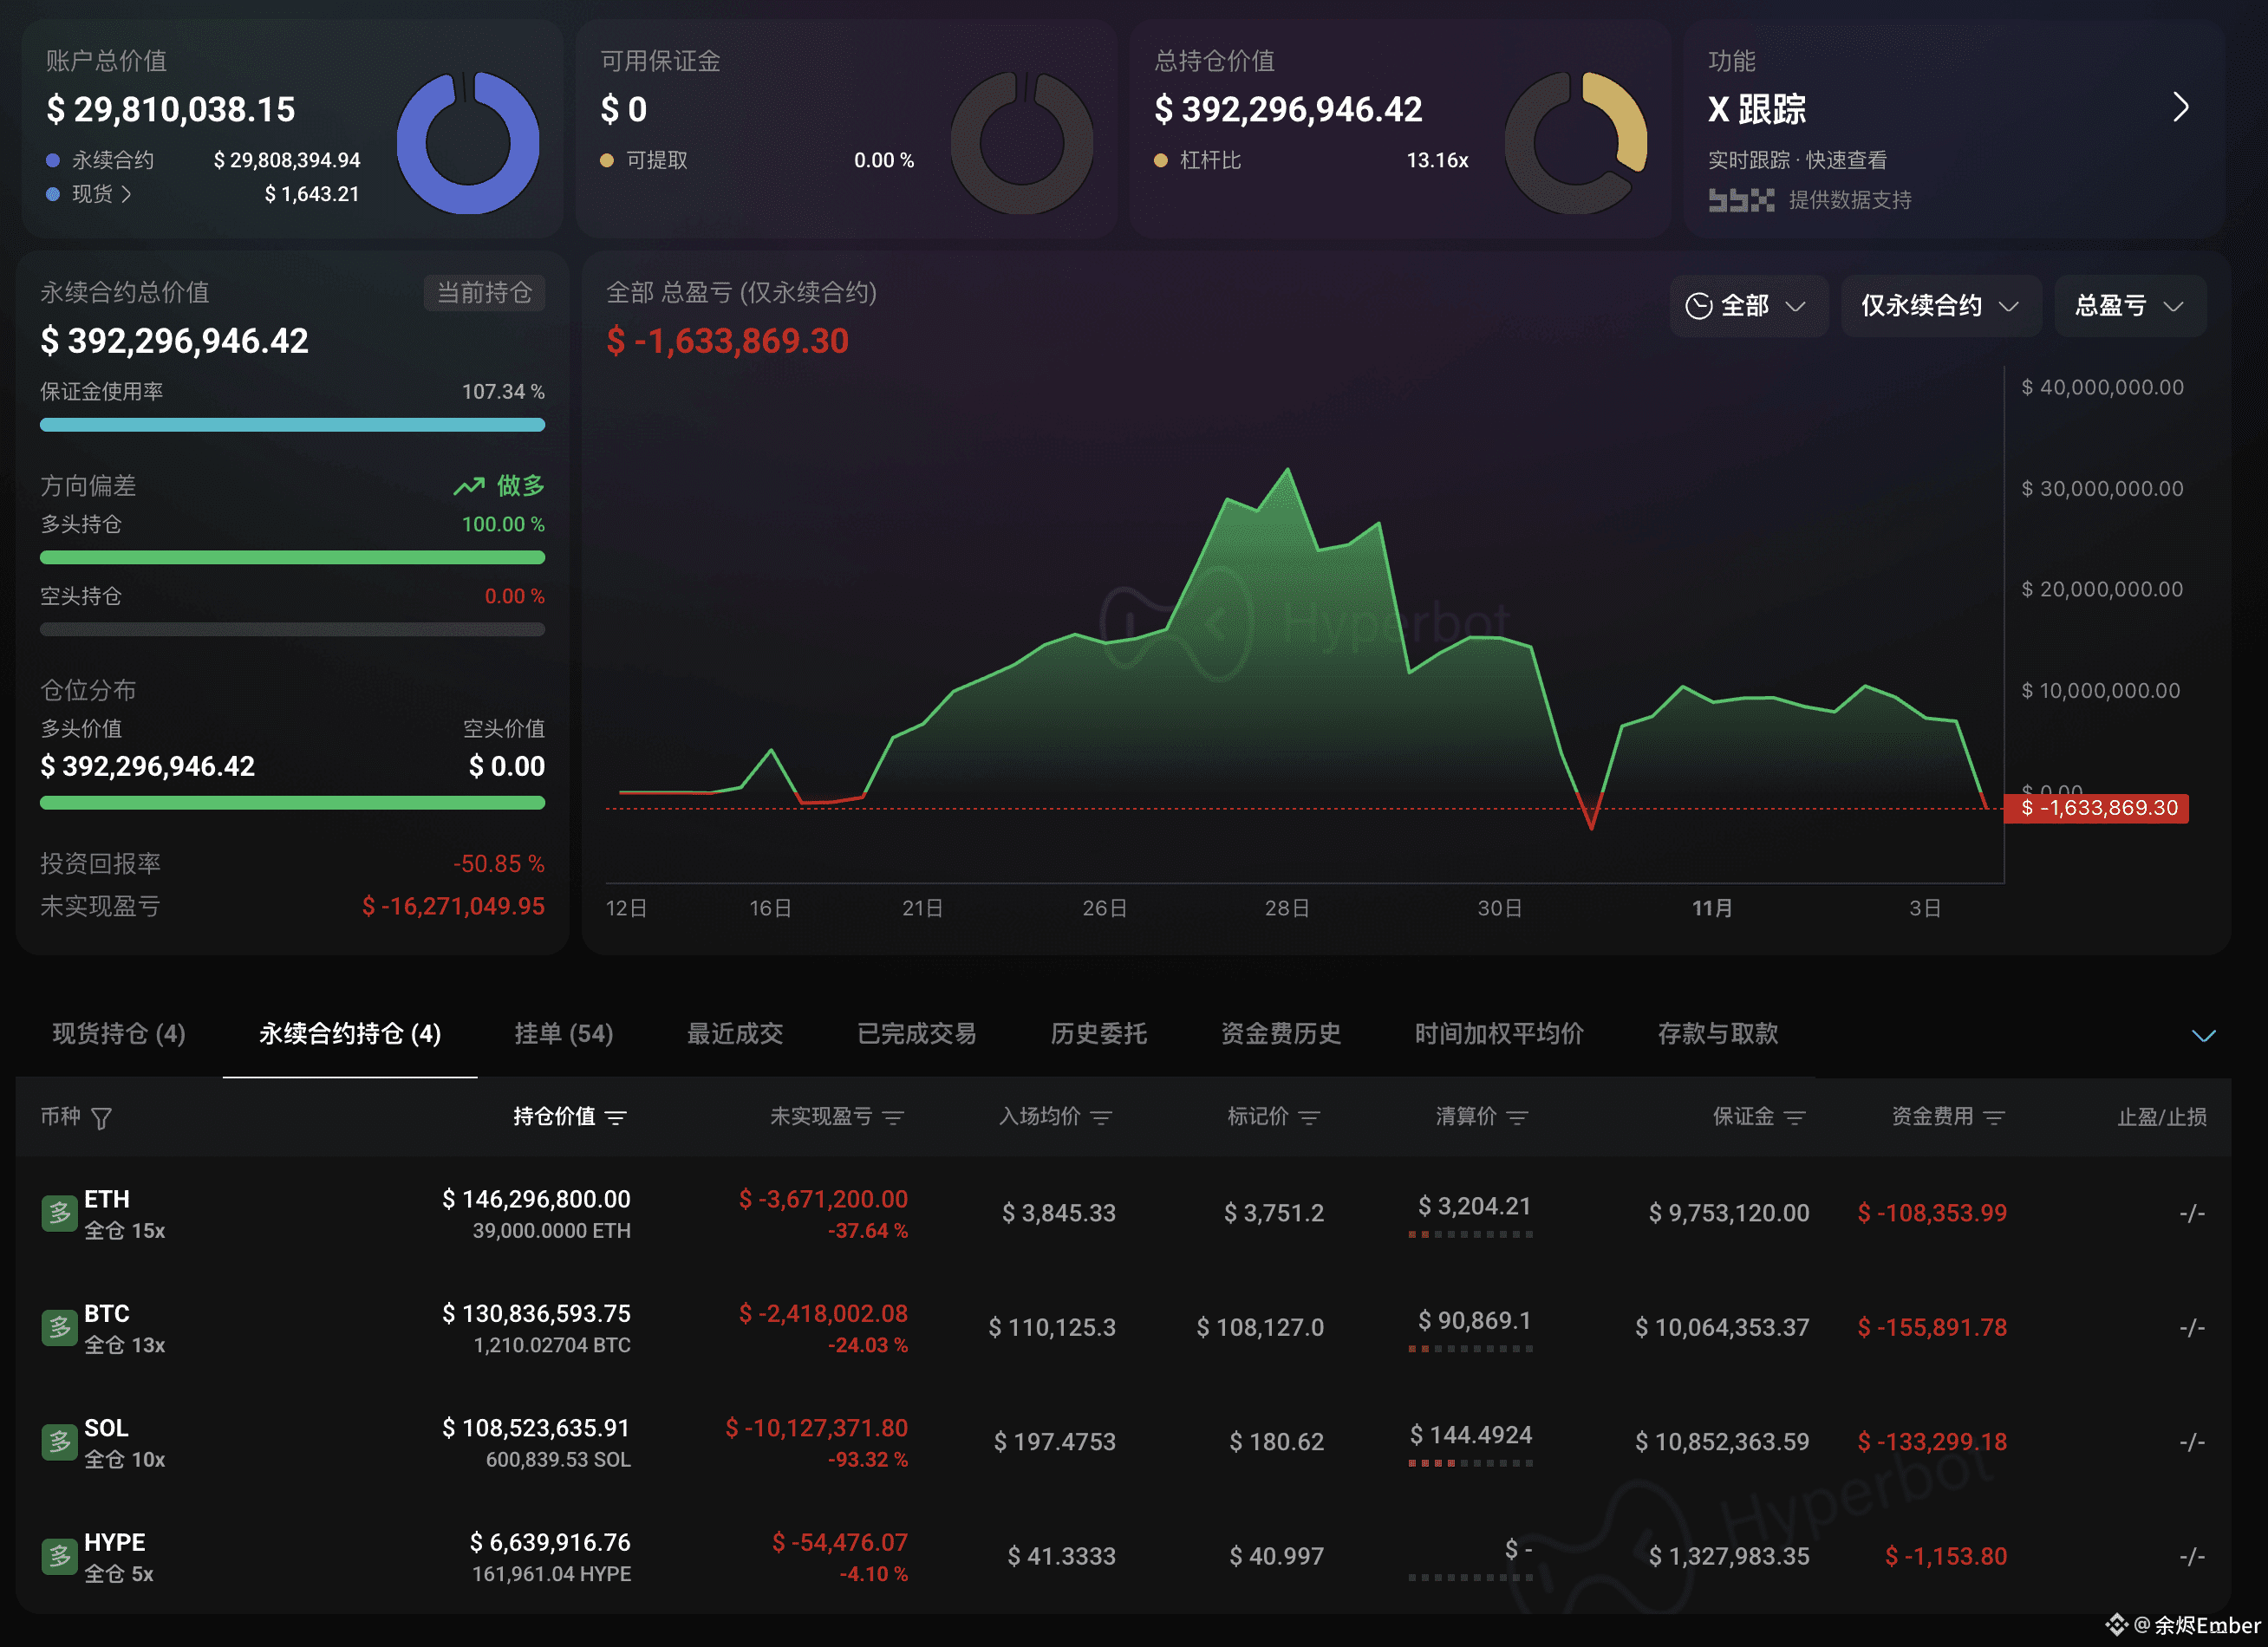Switch to 挂单 (54) tab
Image resolution: width=2268 pixels, height=1647 pixels.
[x=563, y=1033]
